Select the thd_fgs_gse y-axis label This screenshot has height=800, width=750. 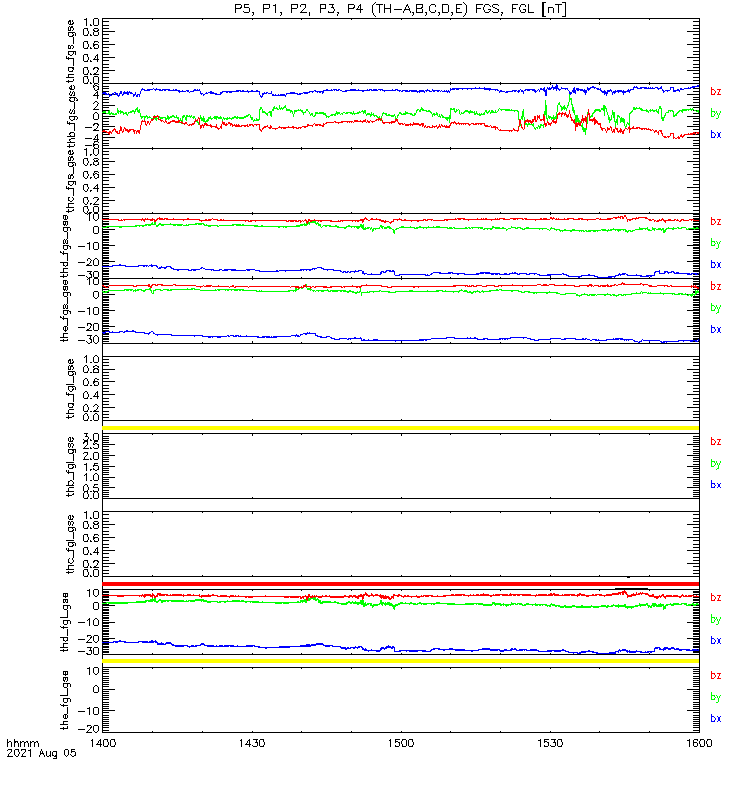(65, 246)
